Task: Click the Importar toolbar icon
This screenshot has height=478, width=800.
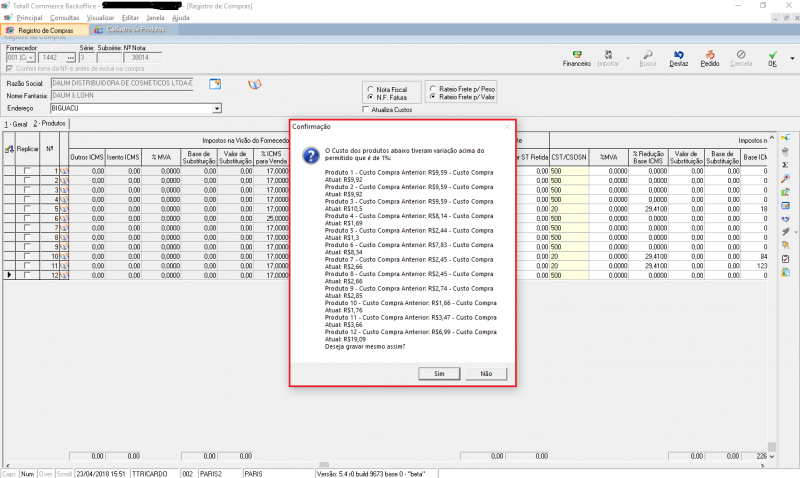Action: coord(608,58)
